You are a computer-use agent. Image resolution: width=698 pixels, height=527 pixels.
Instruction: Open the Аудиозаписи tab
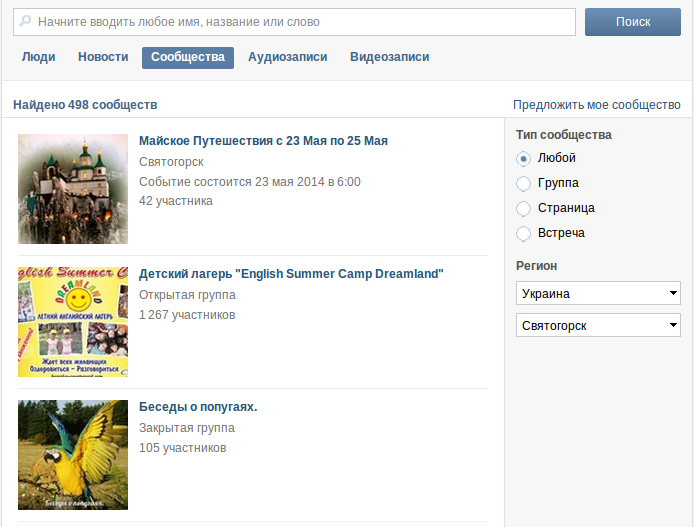(x=288, y=57)
